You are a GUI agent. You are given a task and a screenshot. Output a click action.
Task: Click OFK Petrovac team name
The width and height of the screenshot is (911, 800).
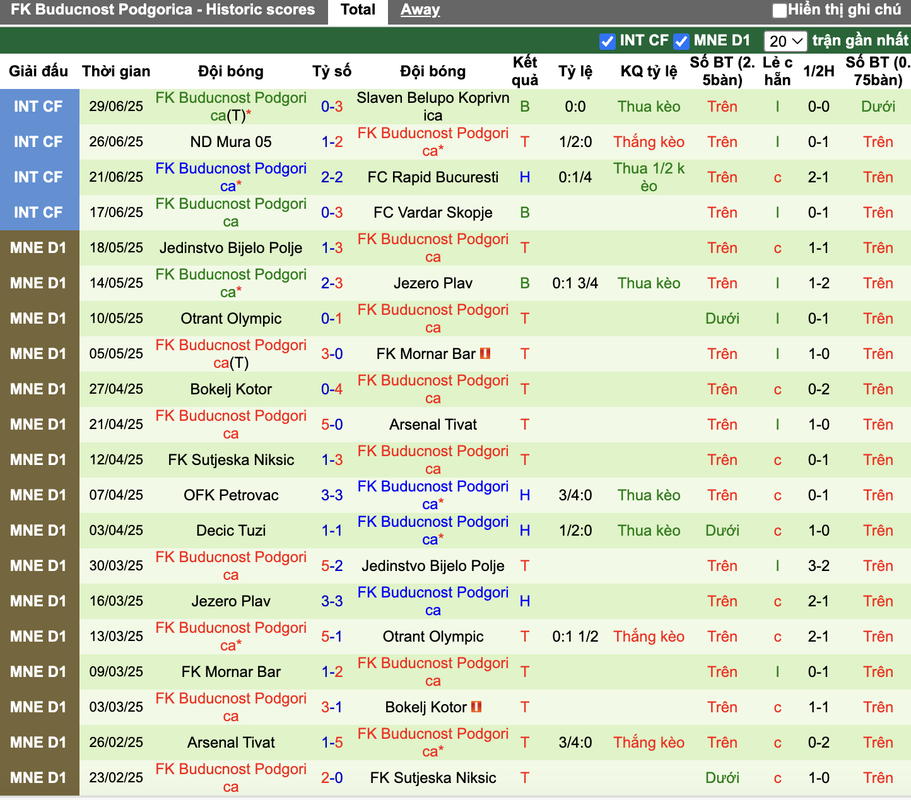click(231, 495)
